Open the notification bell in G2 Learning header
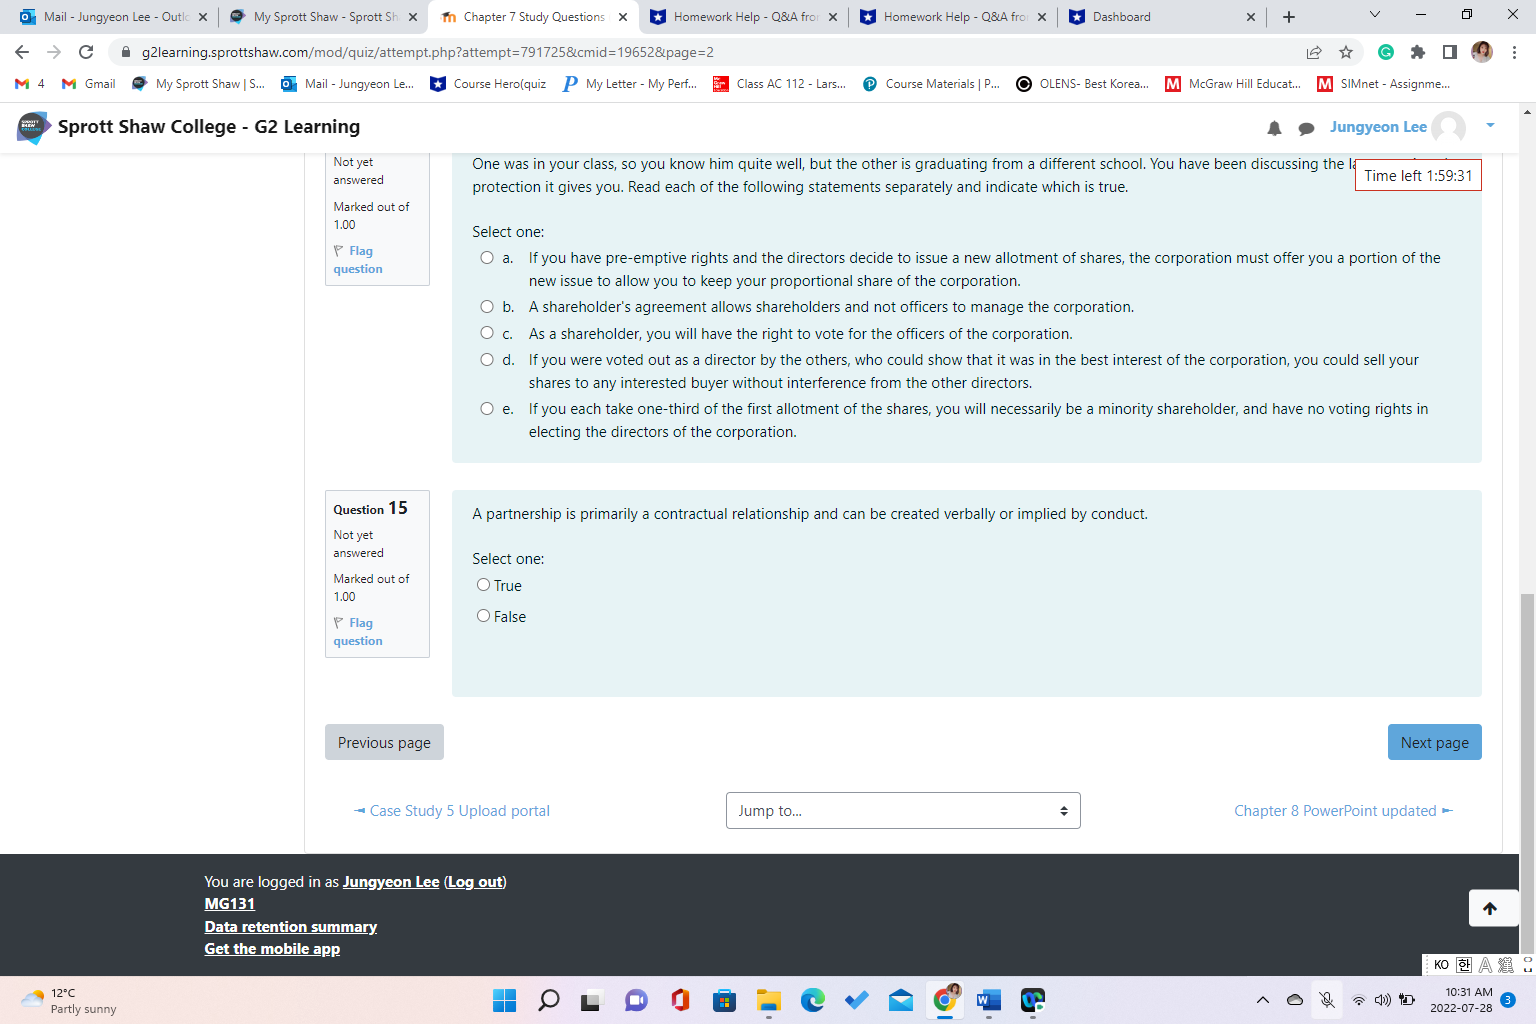Viewport: 1536px width, 1024px height. (1274, 127)
